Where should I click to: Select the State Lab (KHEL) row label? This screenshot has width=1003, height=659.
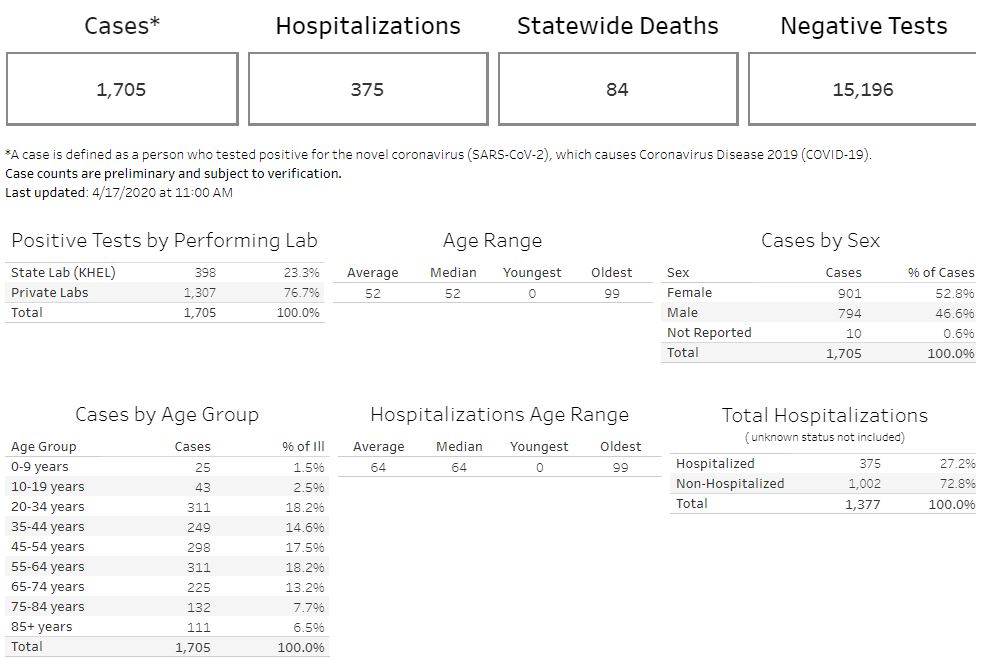(55, 272)
